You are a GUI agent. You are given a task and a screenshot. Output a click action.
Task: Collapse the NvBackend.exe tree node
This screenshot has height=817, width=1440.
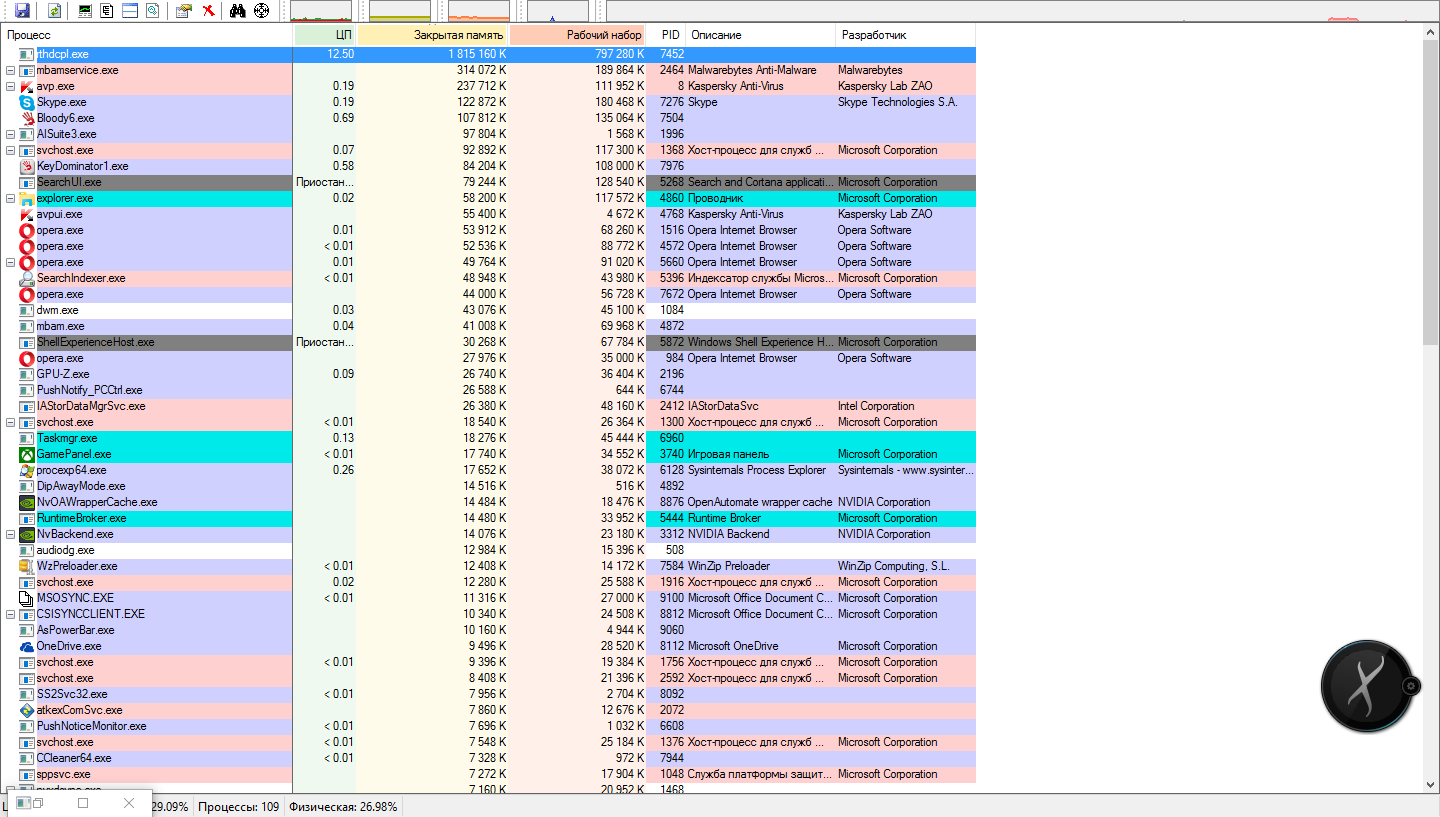tap(10, 534)
